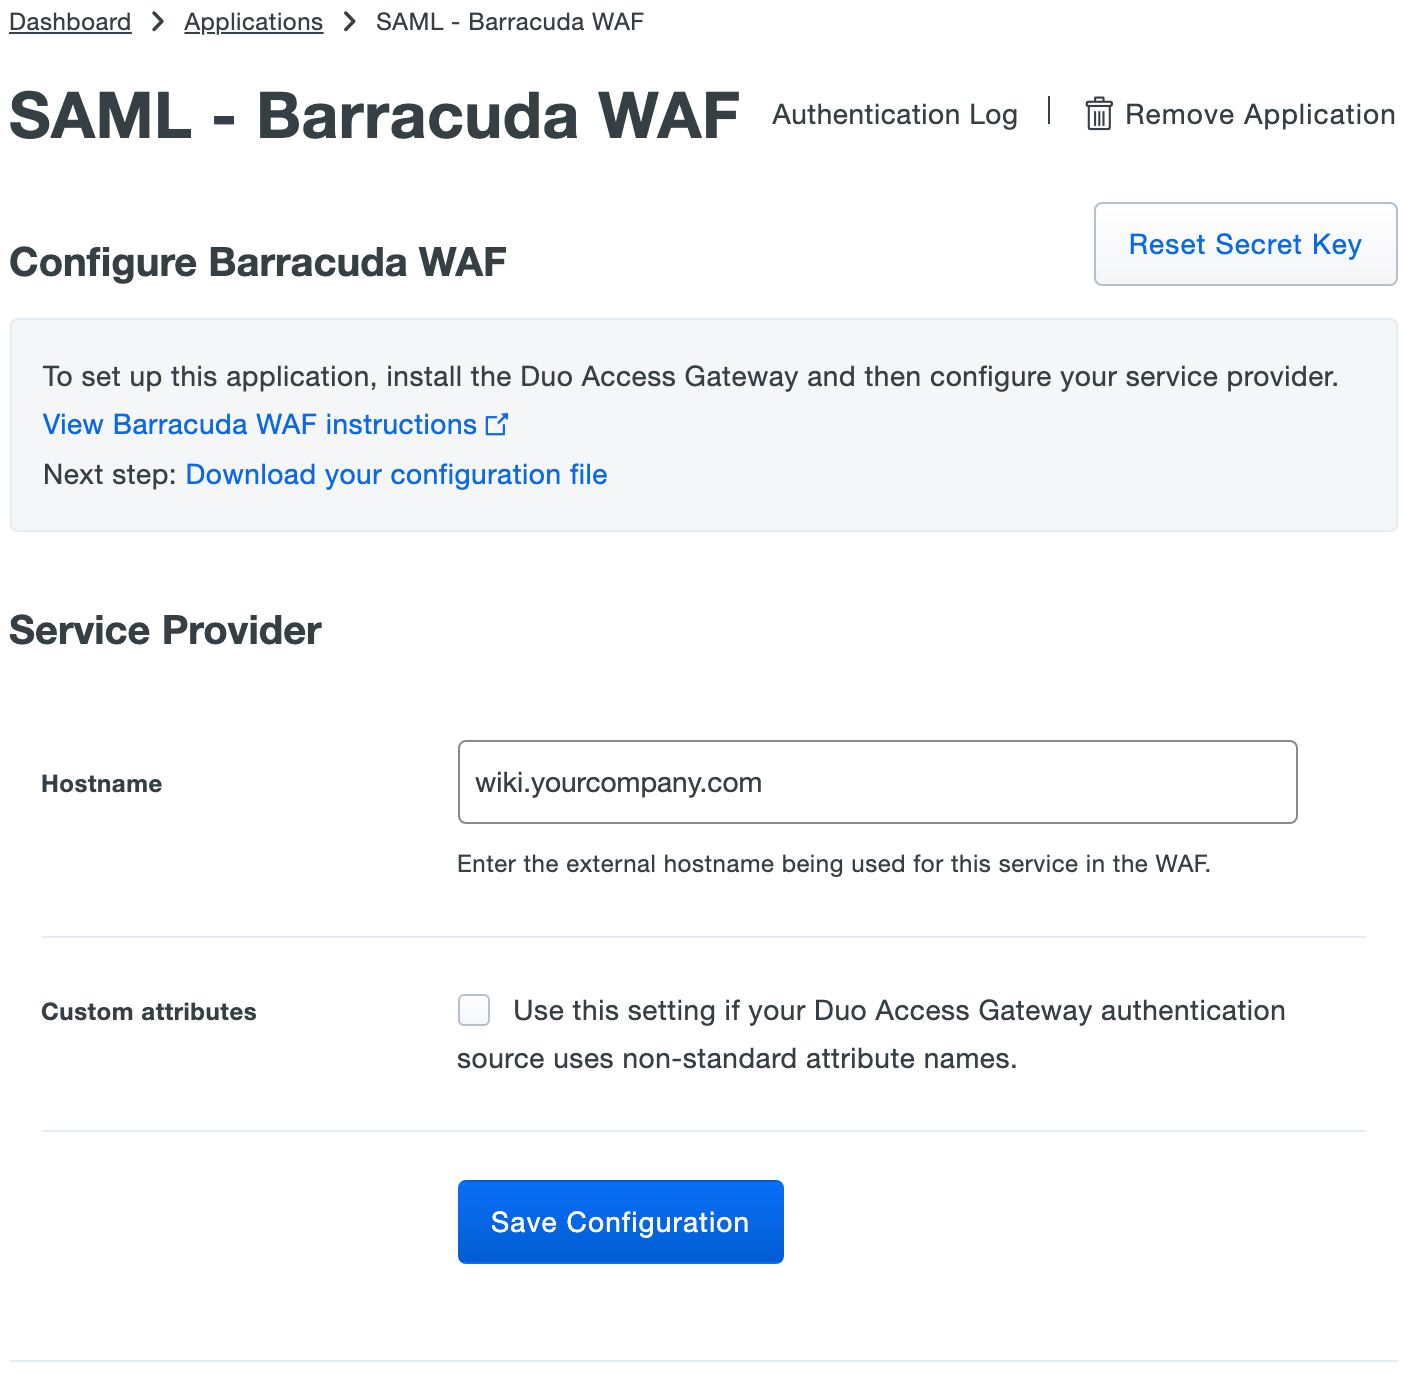1404x1400 pixels.
Task: Click inside the Hostname input field
Action: pyautogui.click(x=877, y=782)
